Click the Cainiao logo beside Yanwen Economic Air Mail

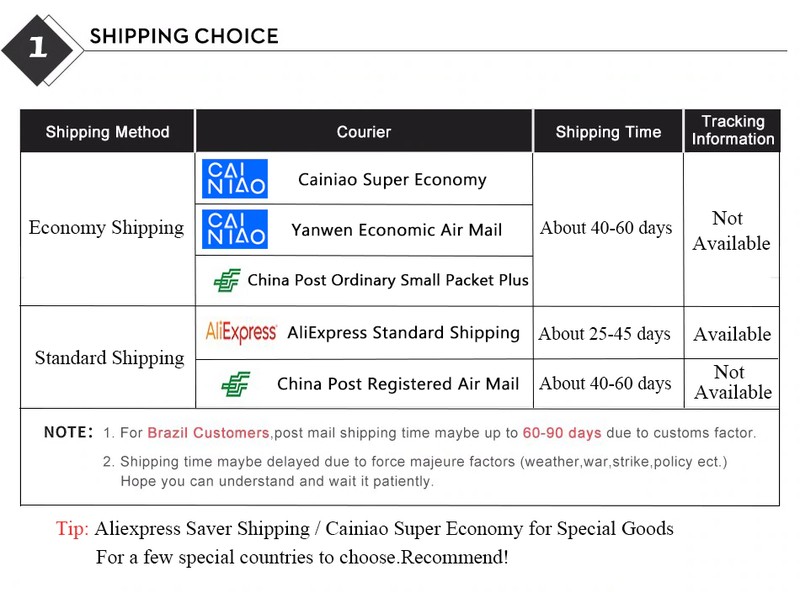(x=235, y=229)
